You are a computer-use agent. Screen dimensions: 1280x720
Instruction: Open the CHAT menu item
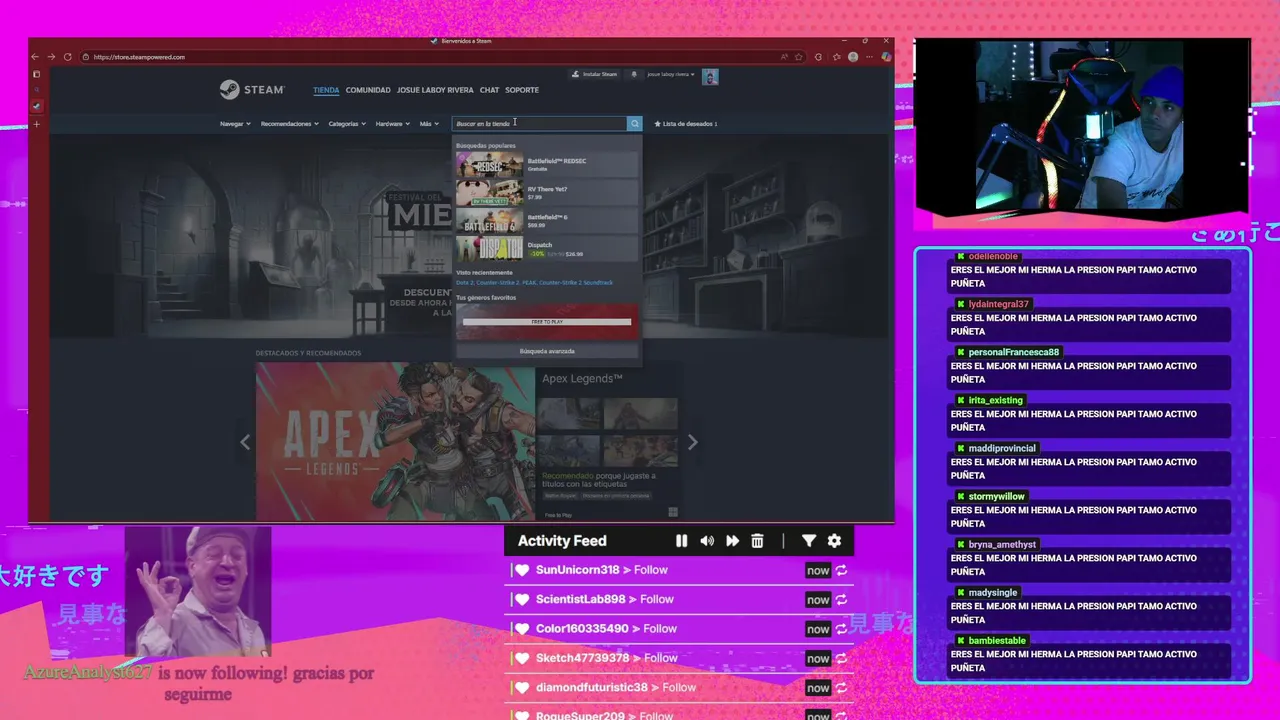(x=489, y=90)
